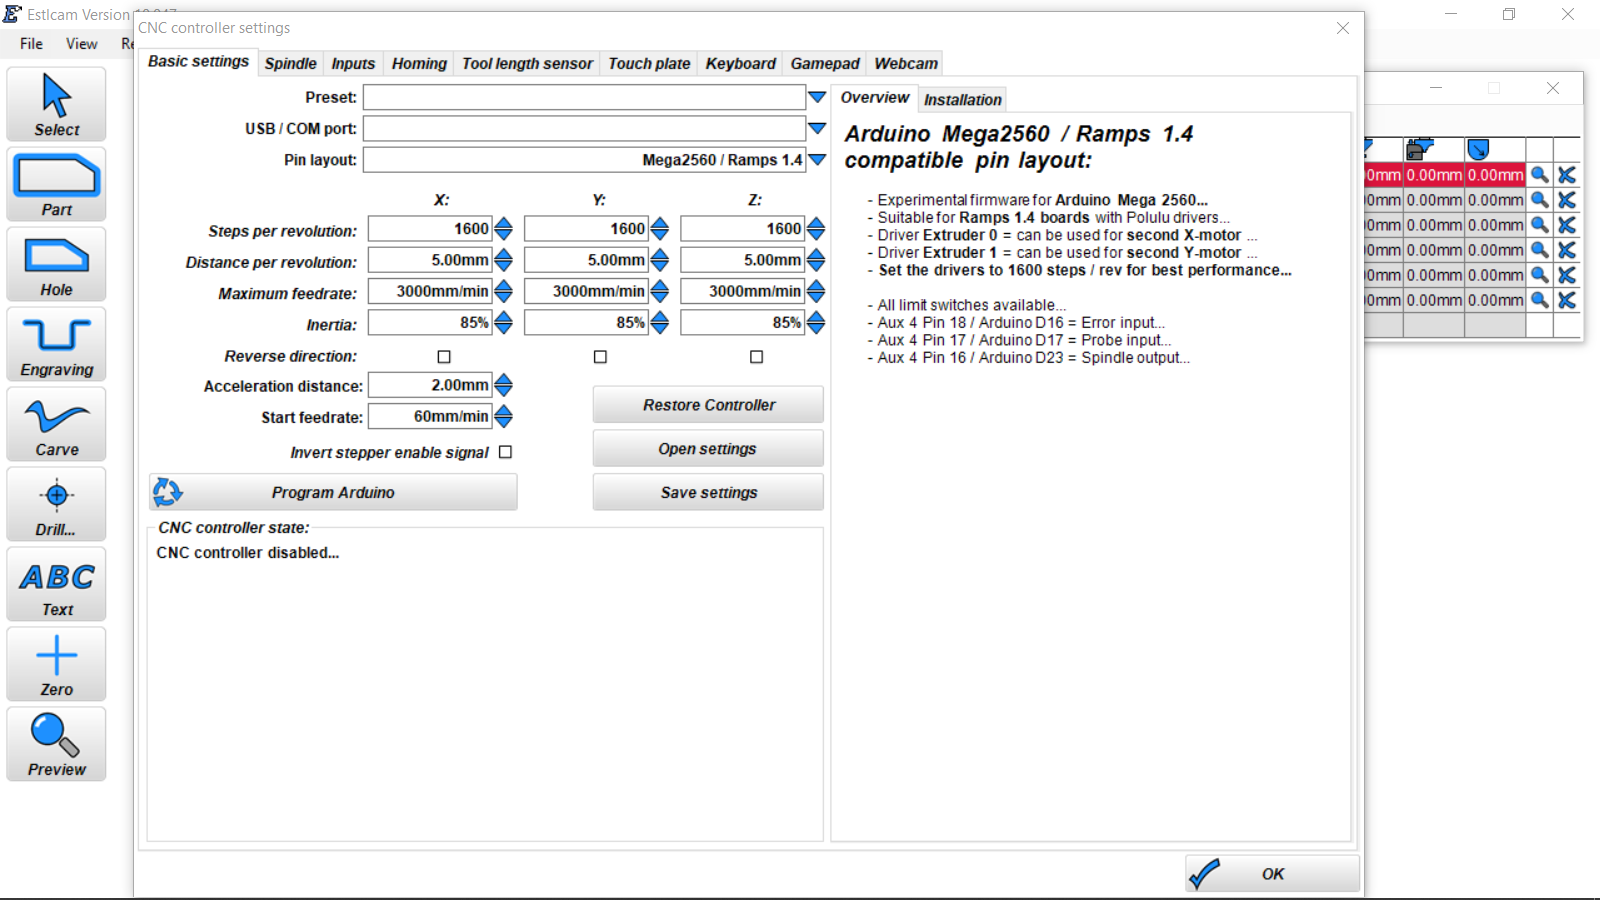Pick the Carve tool
This screenshot has height=900, width=1600.
[x=56, y=425]
